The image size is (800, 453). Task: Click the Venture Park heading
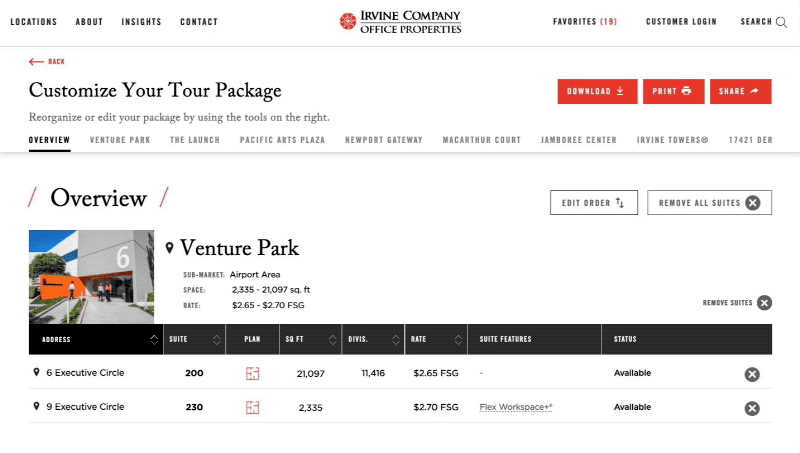pyautogui.click(x=239, y=248)
